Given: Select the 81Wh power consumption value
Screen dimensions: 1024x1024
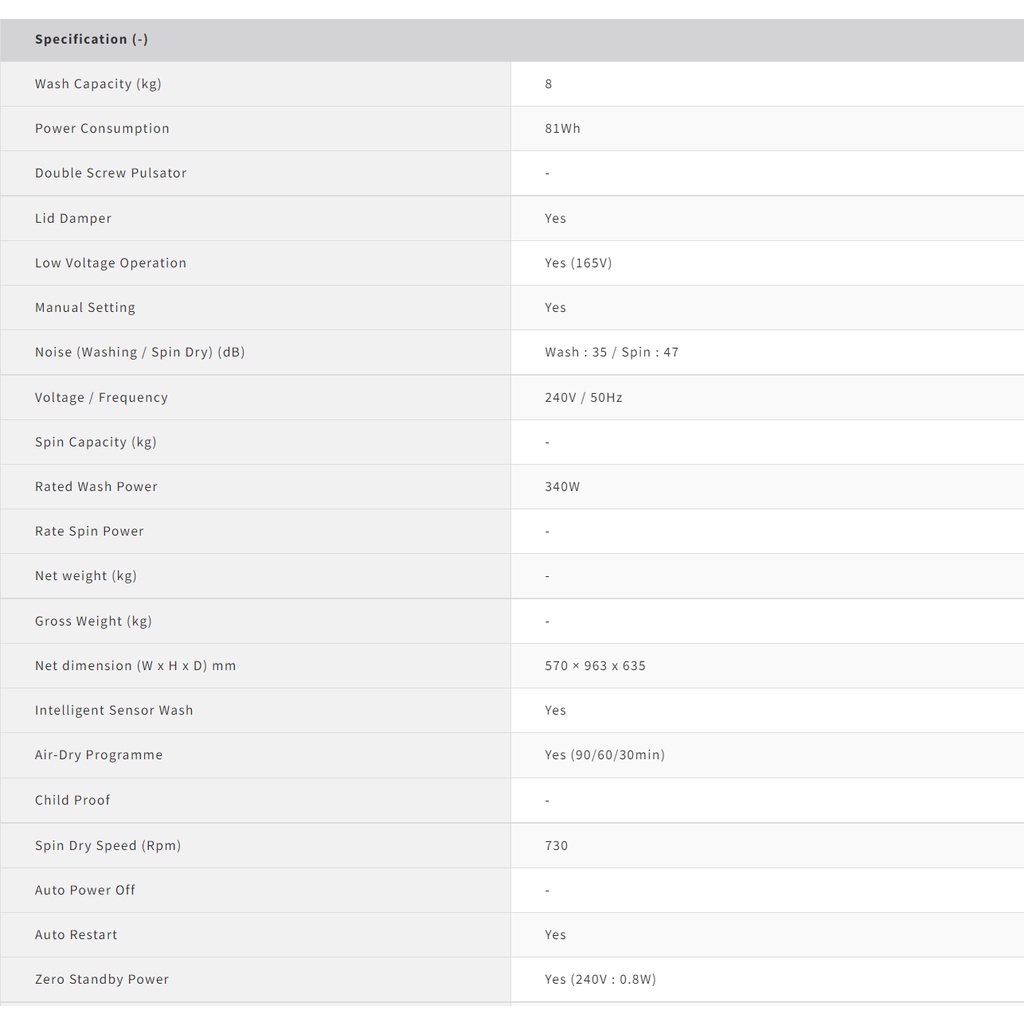Looking at the screenshot, I should pyautogui.click(x=562, y=129).
